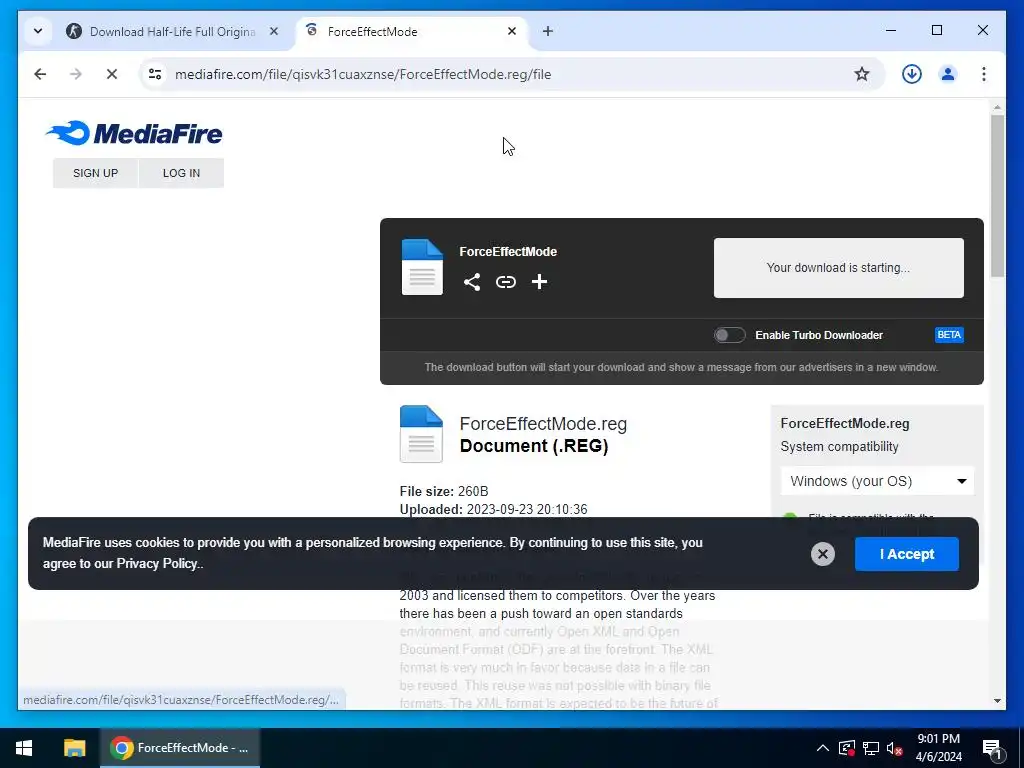Screen dimensions: 1024x768
Task: Click the scrollbar up arrow
Action: tap(997, 107)
